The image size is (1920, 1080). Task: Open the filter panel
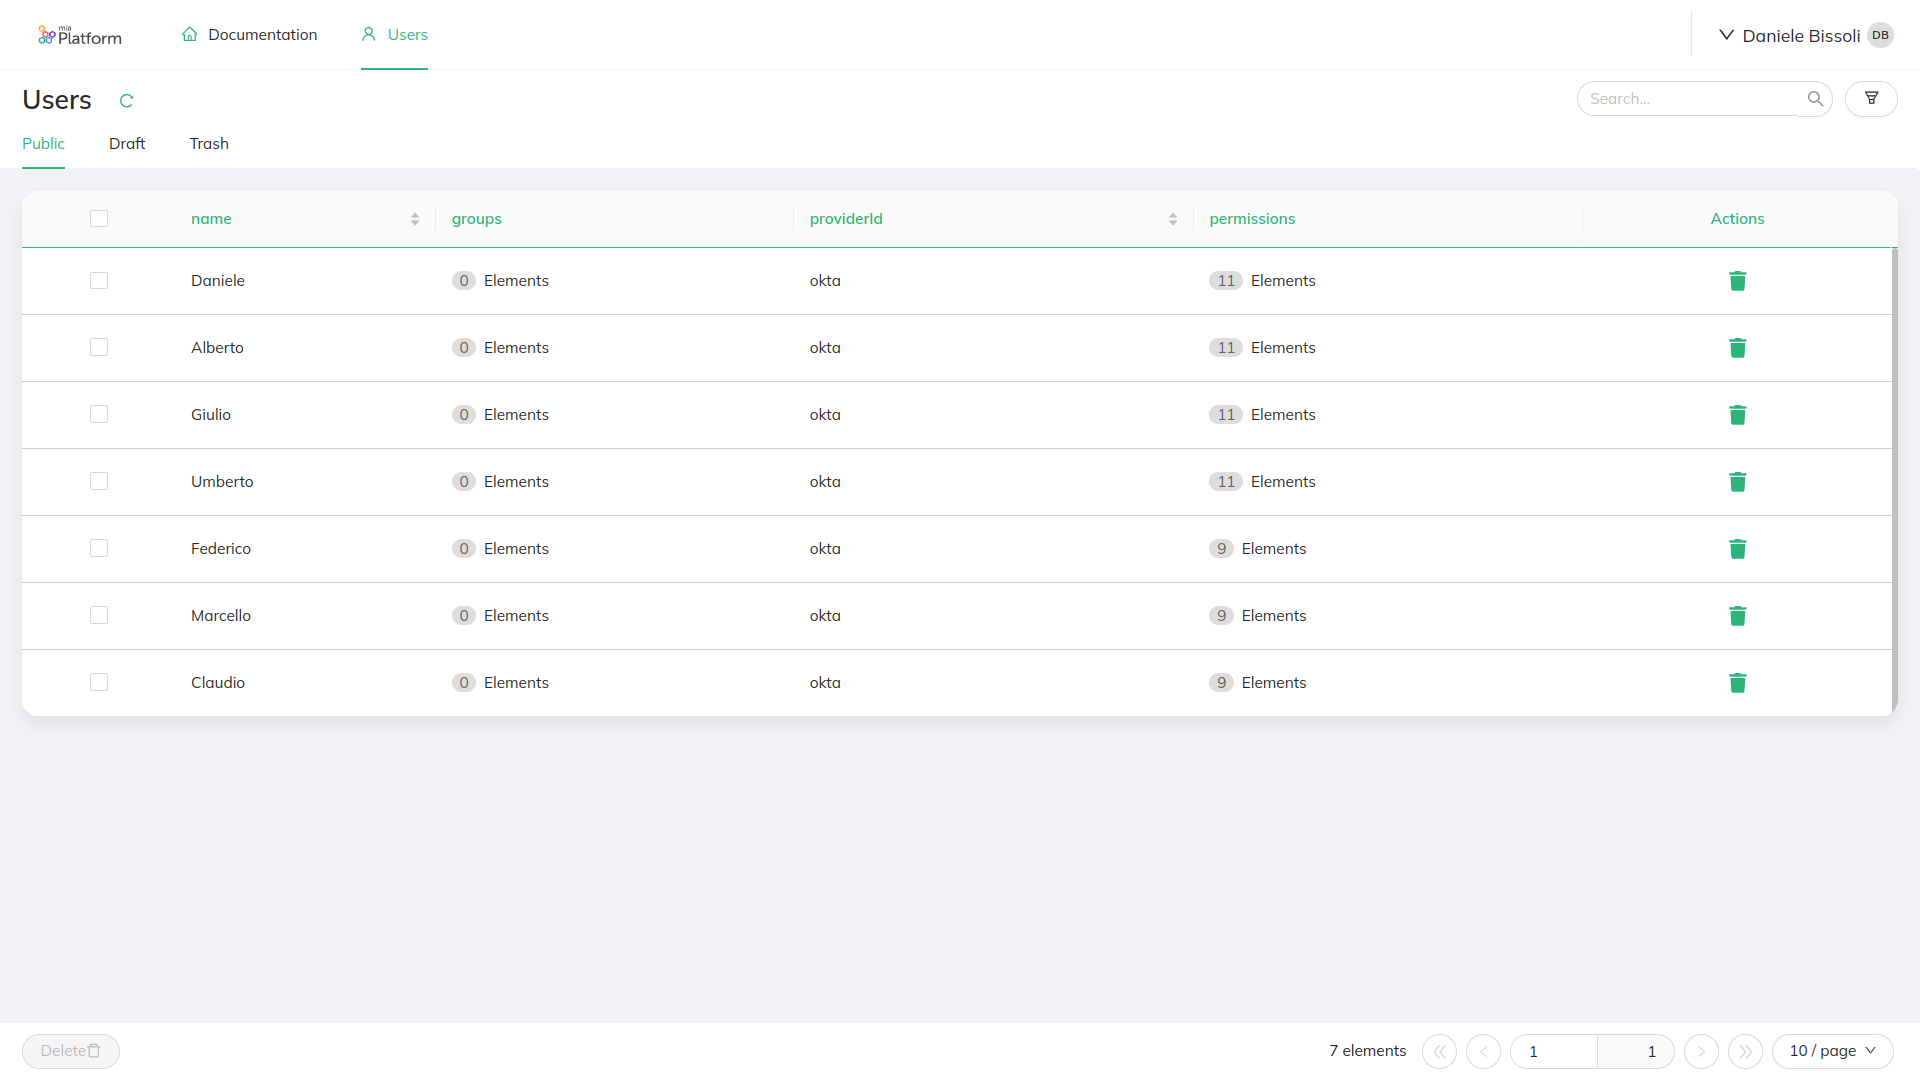pos(1872,98)
